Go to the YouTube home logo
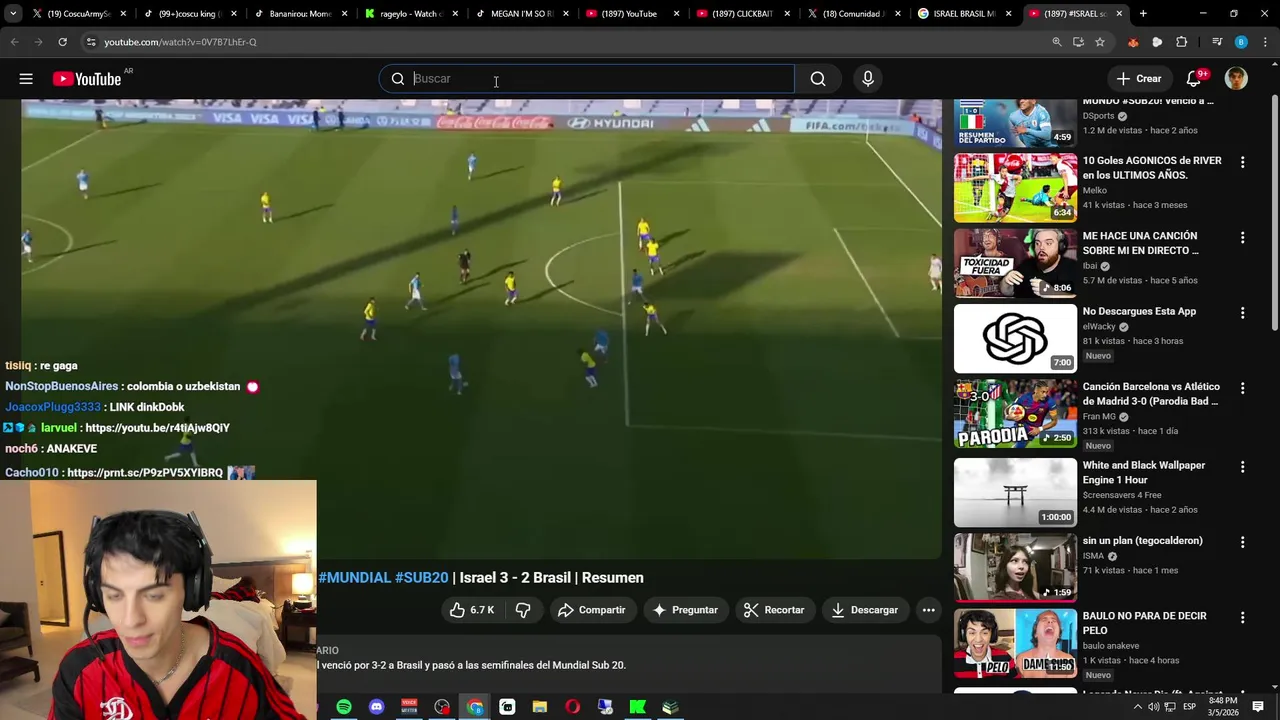This screenshot has width=1280, height=720. click(86, 79)
